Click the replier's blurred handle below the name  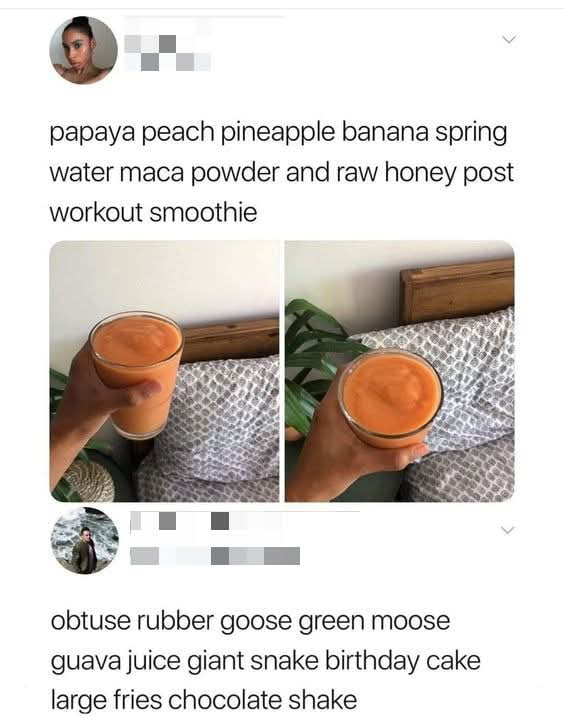[x=215, y=556]
